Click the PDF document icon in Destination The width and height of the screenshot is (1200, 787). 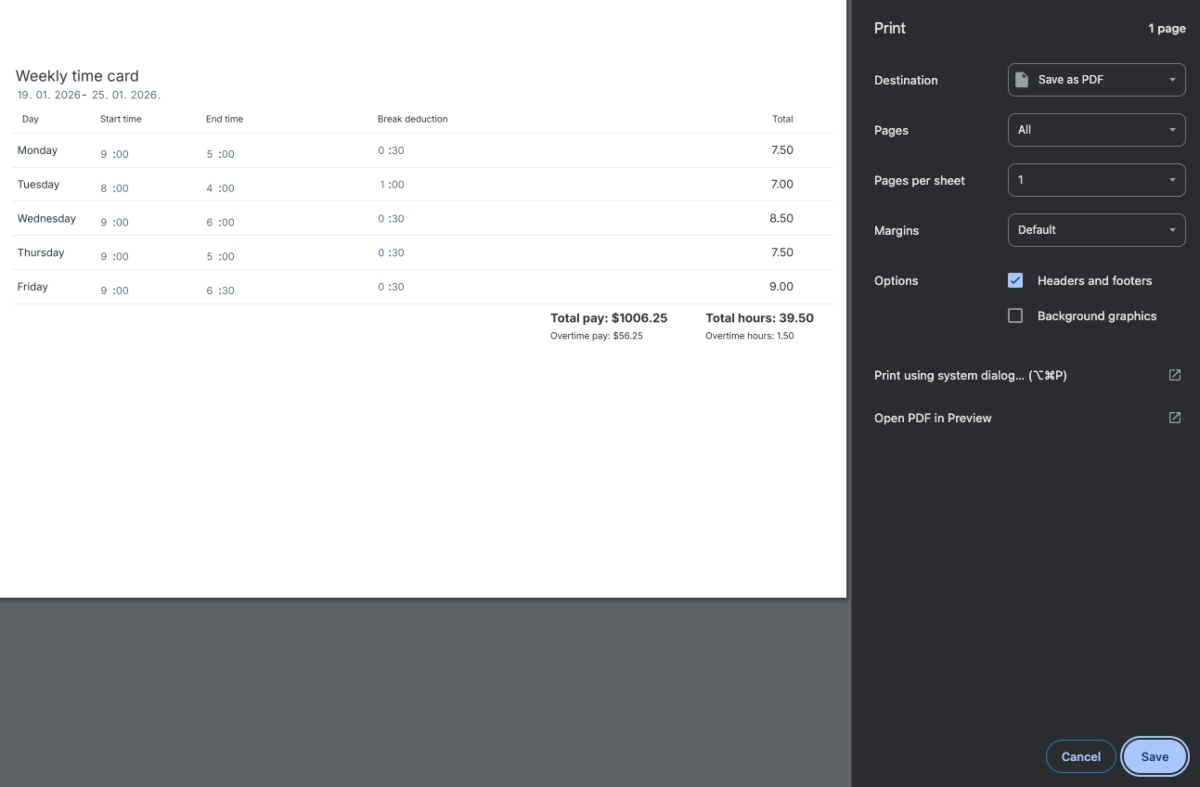(1022, 80)
